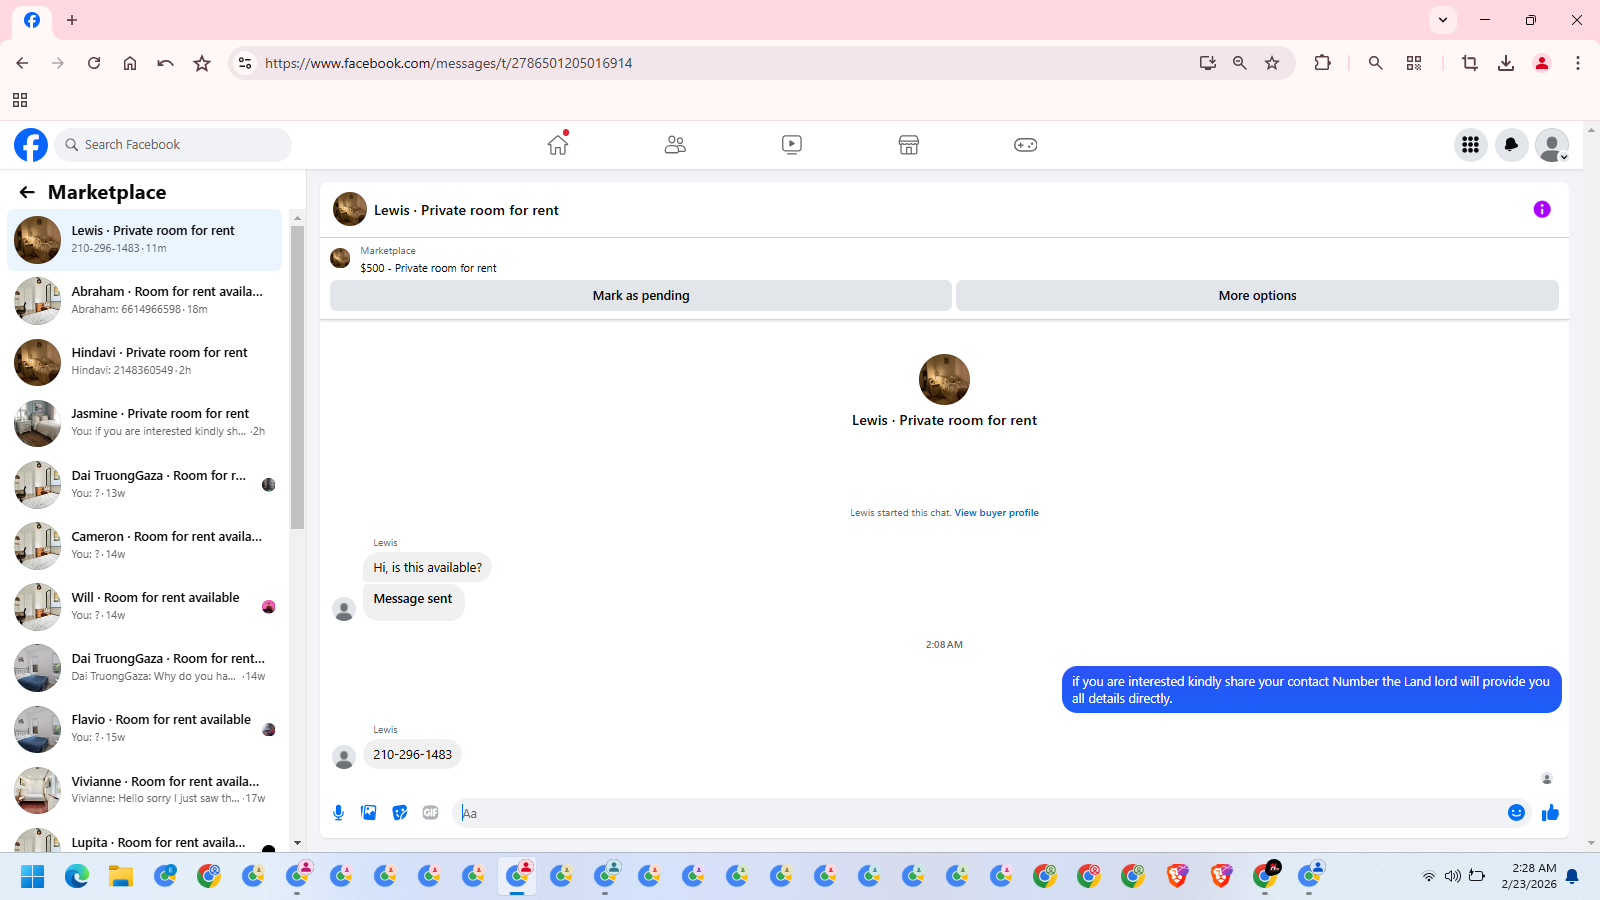Screen dimensions: 1600x900
Task: Open More options for the listing
Action: pyautogui.click(x=1257, y=296)
